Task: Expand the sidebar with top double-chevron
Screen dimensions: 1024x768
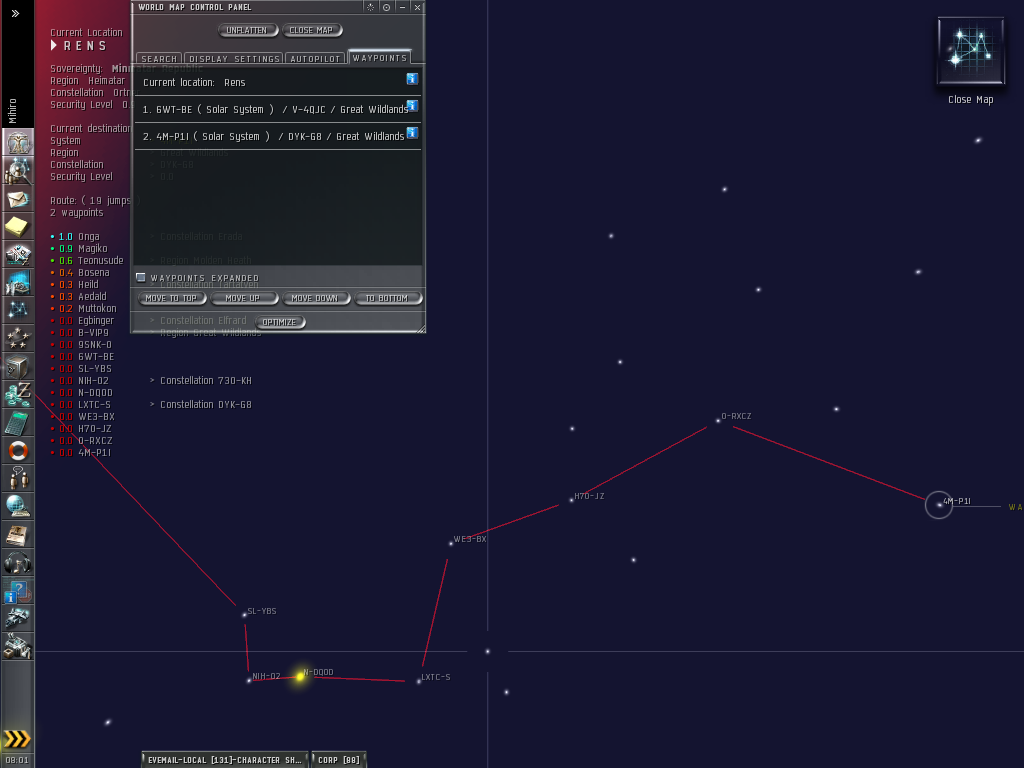Action: click(16, 14)
